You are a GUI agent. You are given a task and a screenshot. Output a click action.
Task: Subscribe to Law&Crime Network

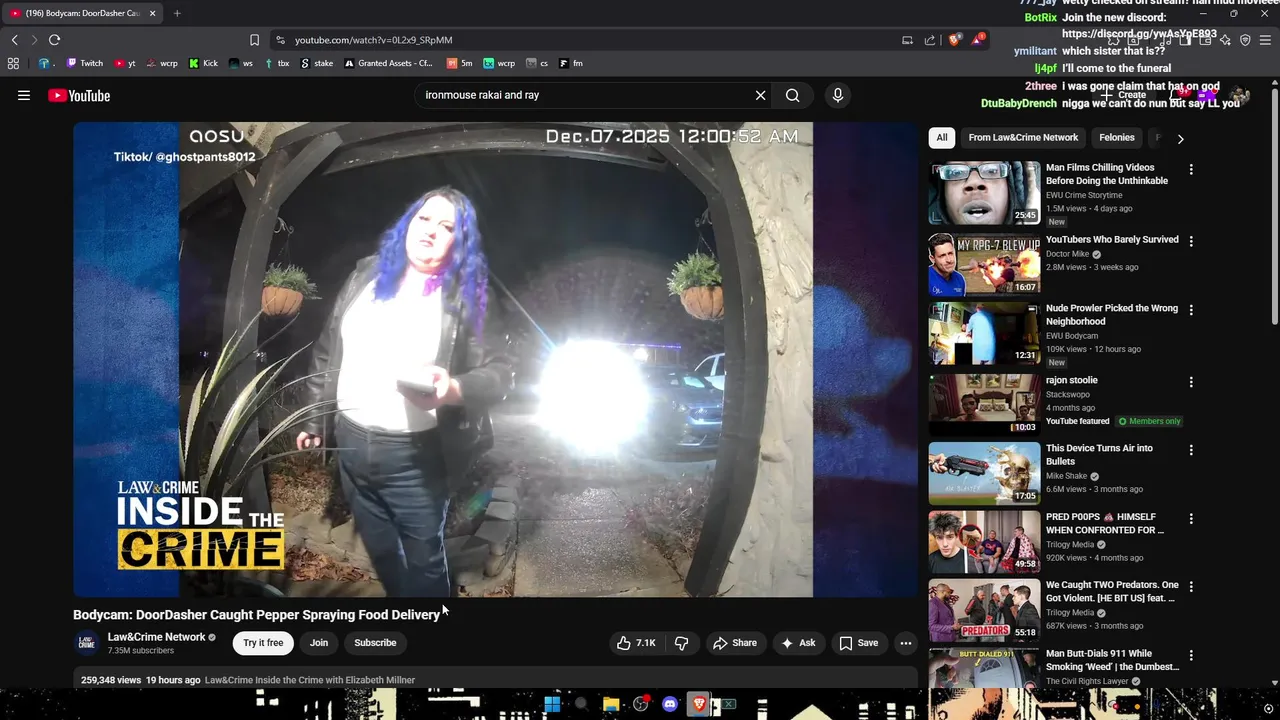tap(375, 643)
